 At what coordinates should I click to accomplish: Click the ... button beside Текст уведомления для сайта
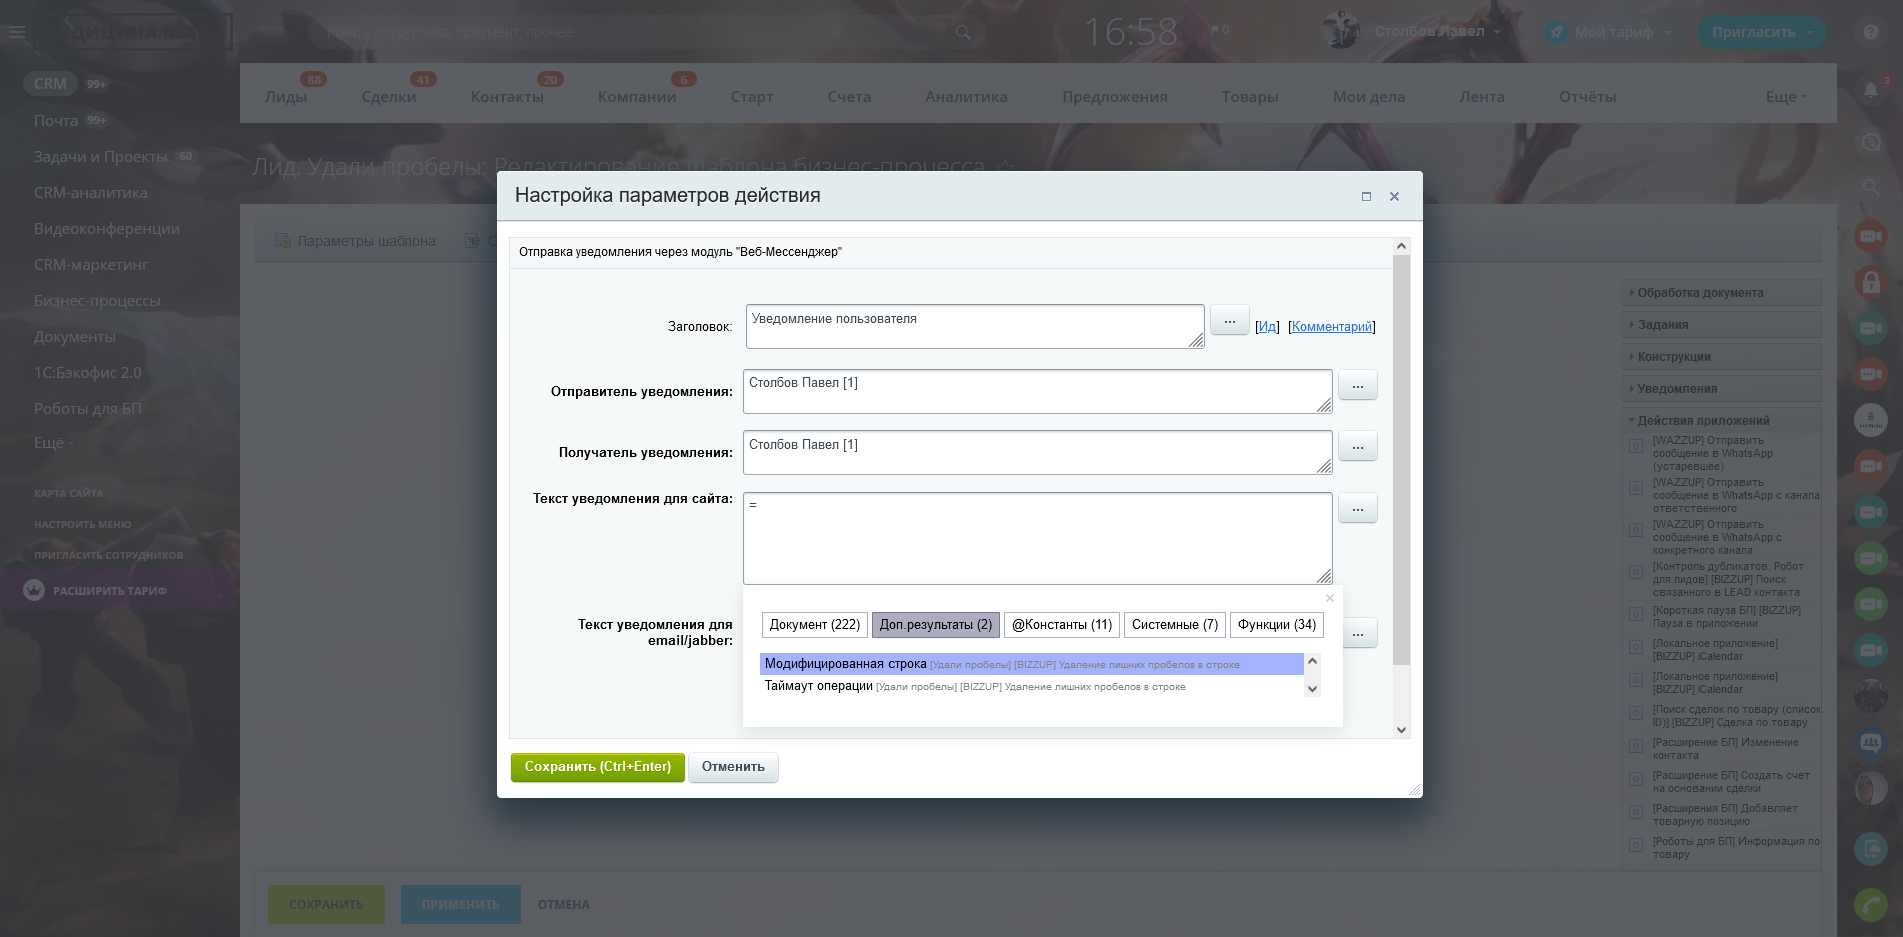pyautogui.click(x=1358, y=508)
